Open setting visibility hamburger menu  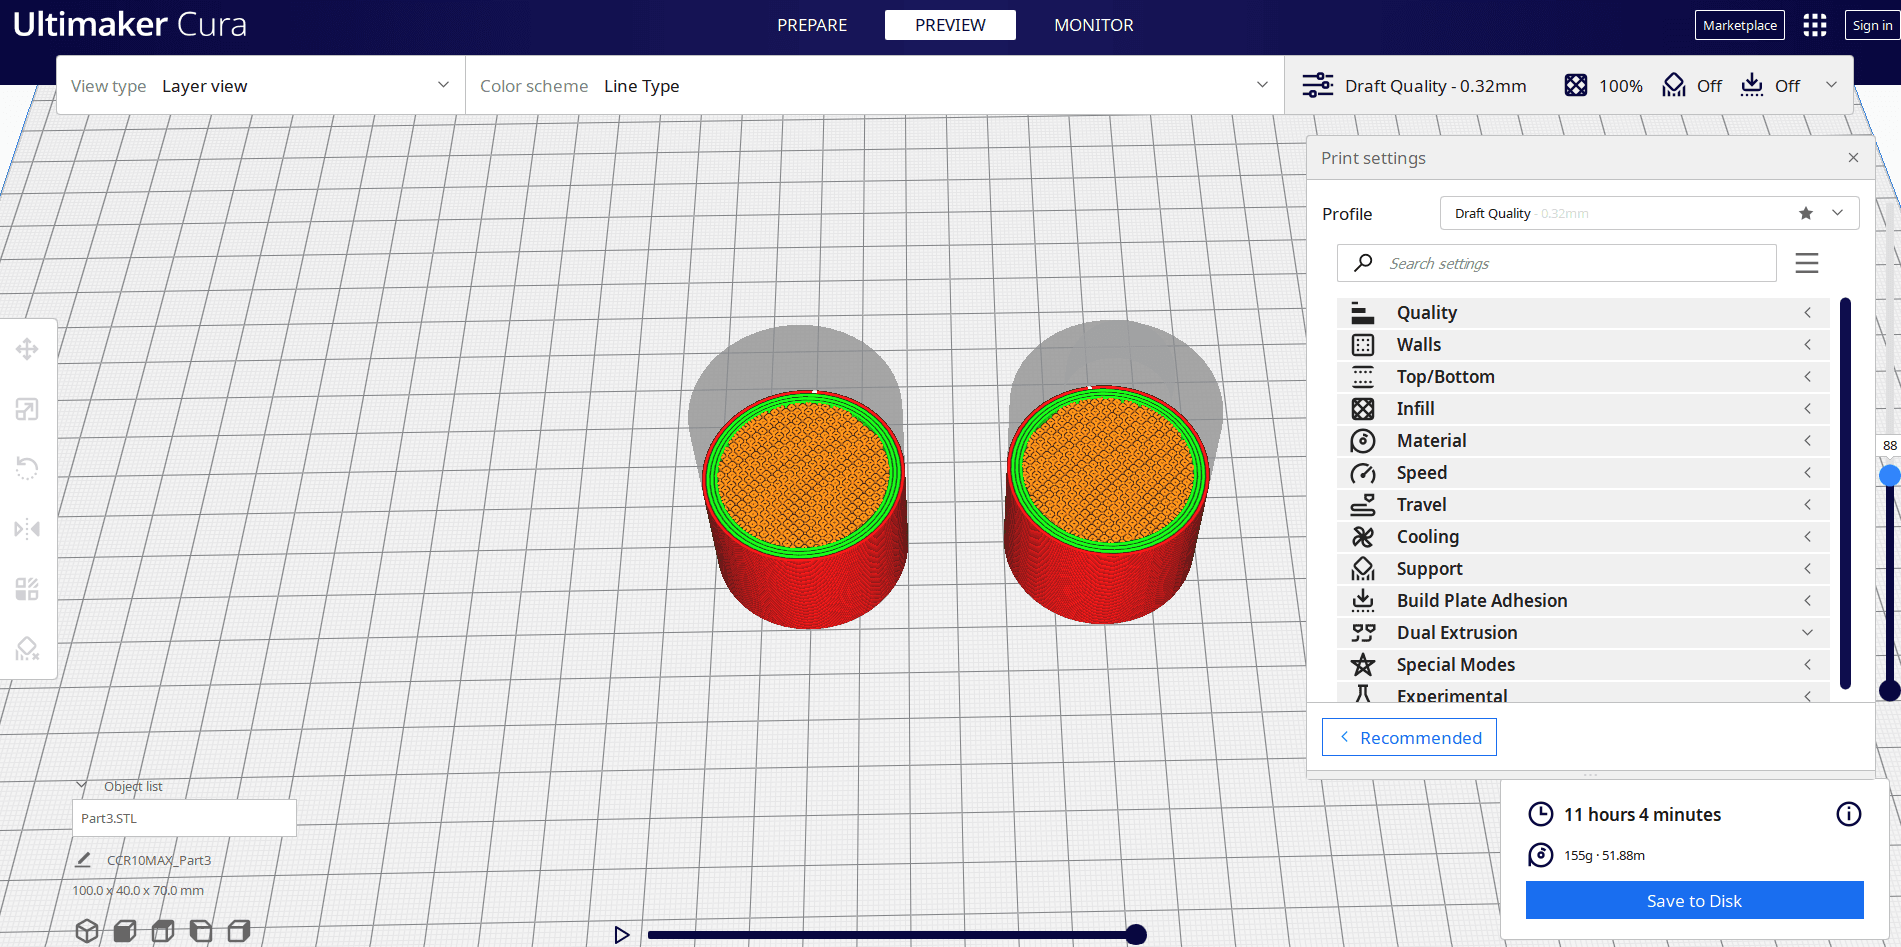[x=1806, y=263]
